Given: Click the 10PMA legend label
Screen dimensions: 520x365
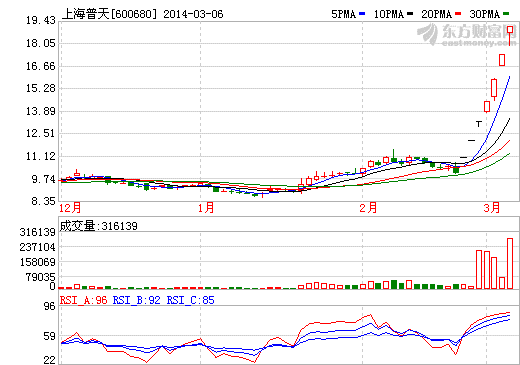Looking at the screenshot, I should click(x=389, y=14).
